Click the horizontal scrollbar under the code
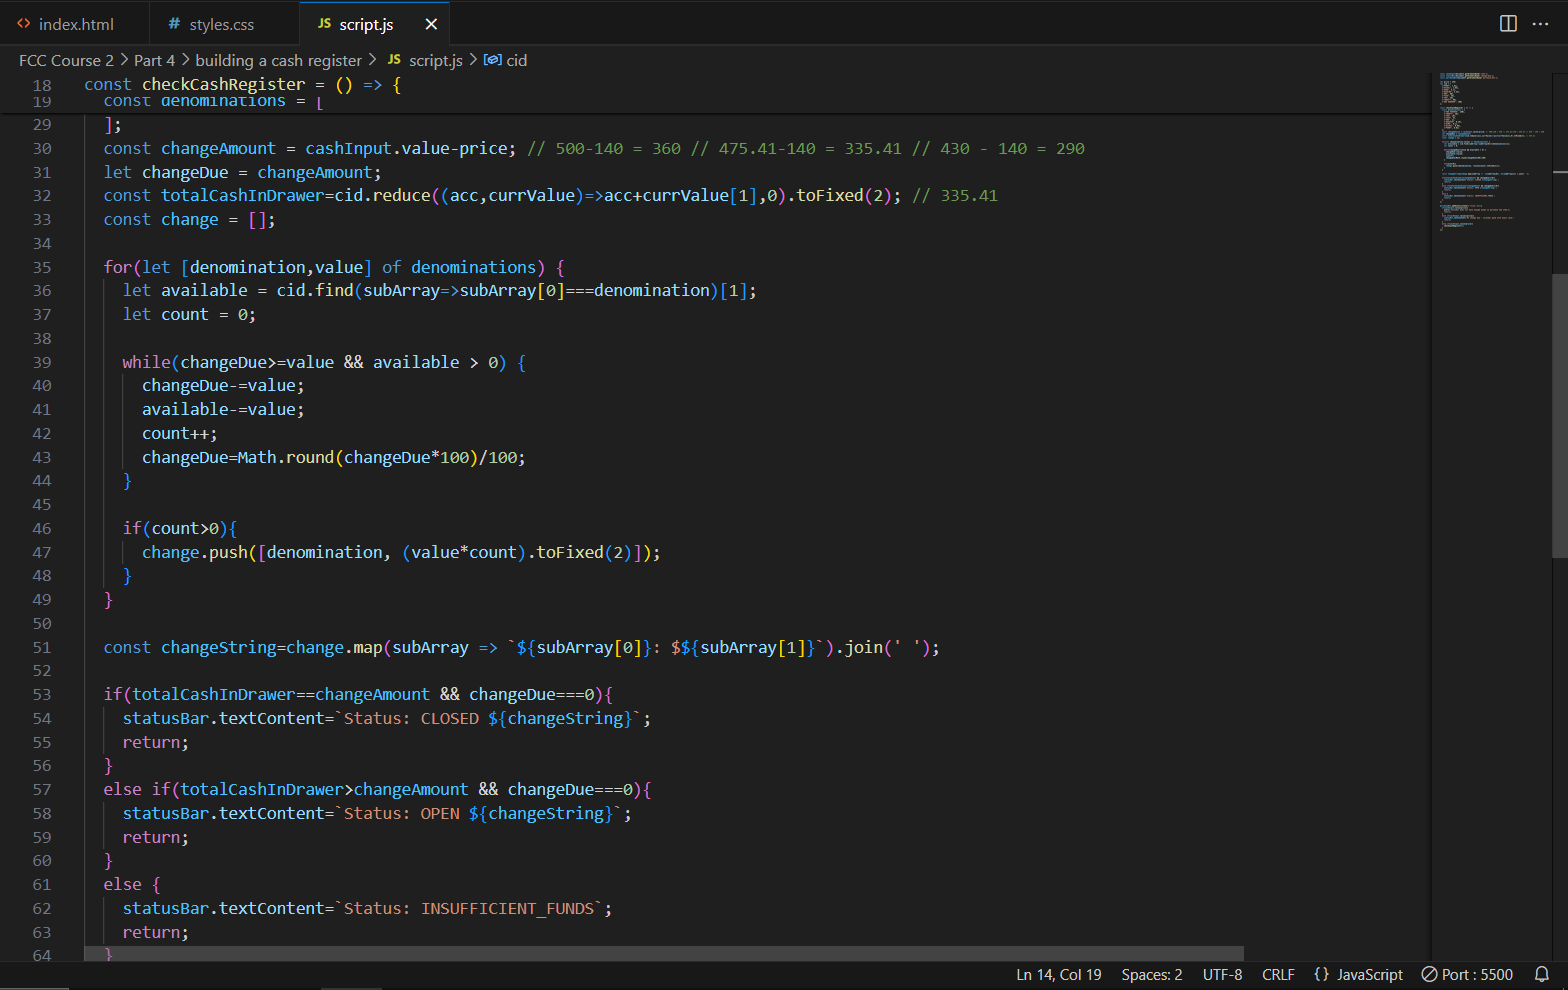The height and width of the screenshot is (990, 1568). click(x=664, y=954)
